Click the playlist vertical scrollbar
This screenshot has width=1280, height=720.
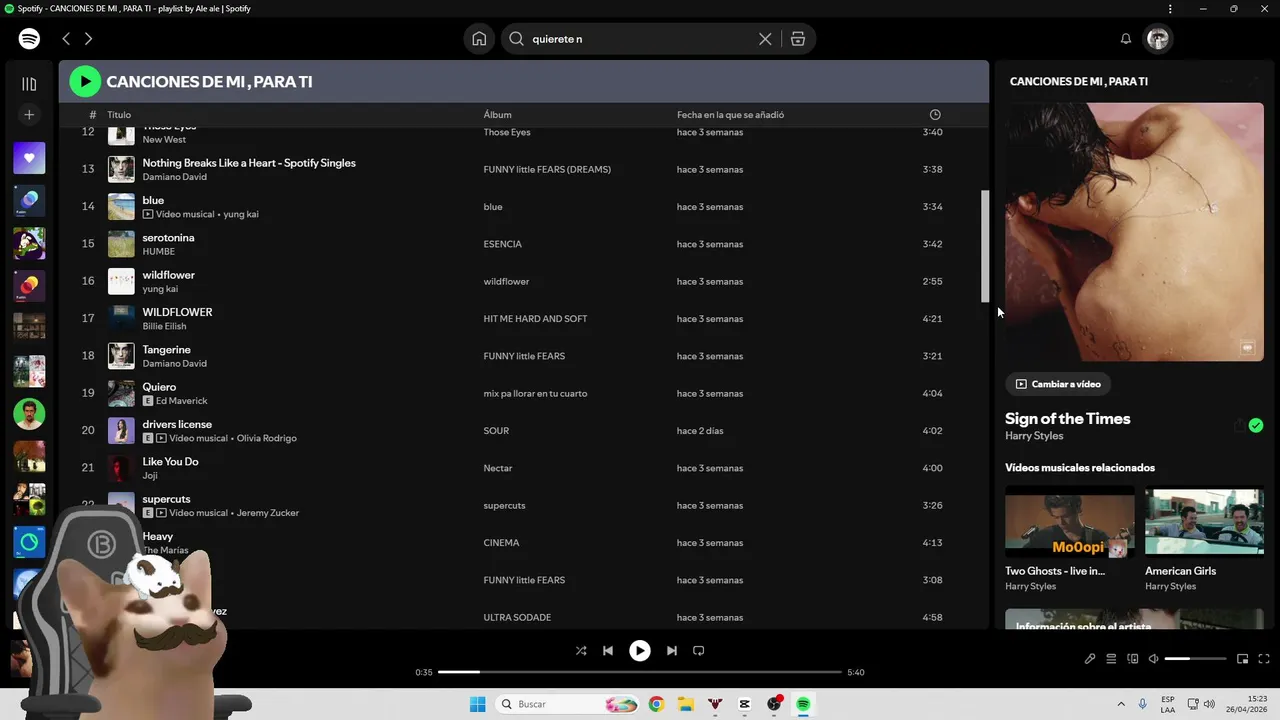pyautogui.click(x=984, y=246)
